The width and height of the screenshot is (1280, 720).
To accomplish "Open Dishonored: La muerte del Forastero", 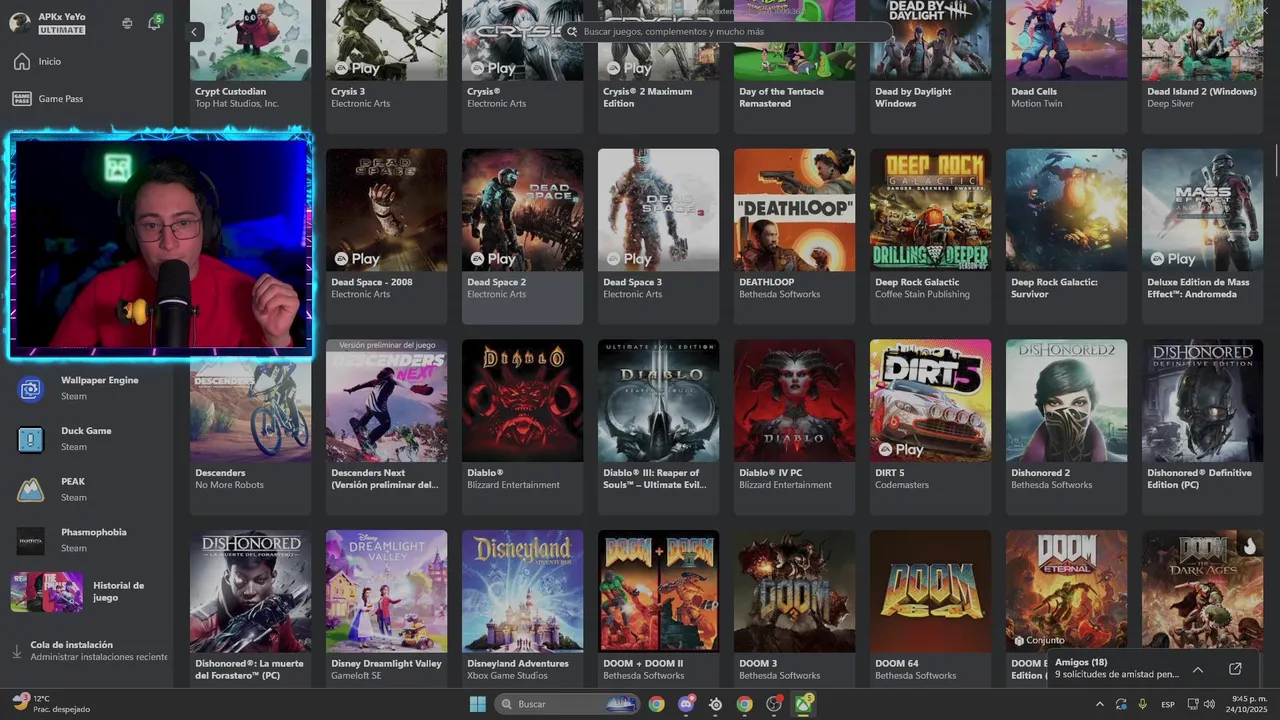I will point(250,608).
